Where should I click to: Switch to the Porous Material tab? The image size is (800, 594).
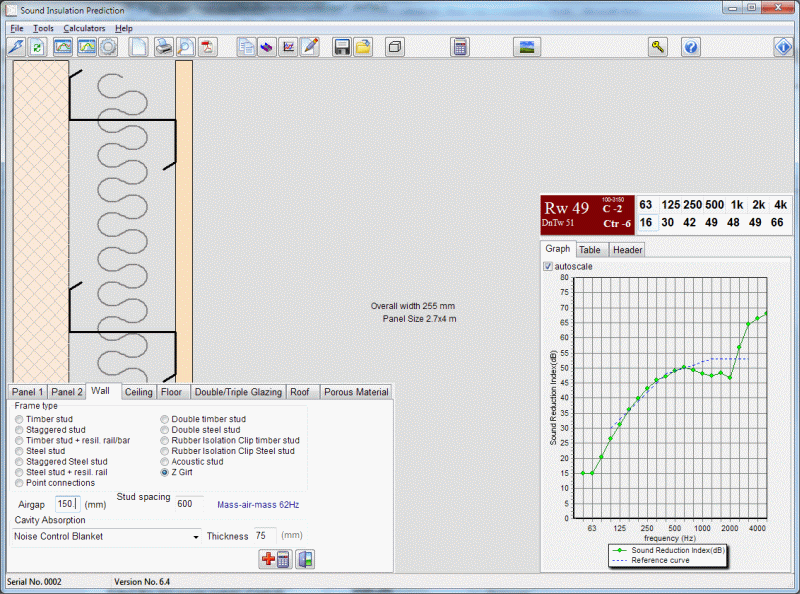[356, 392]
